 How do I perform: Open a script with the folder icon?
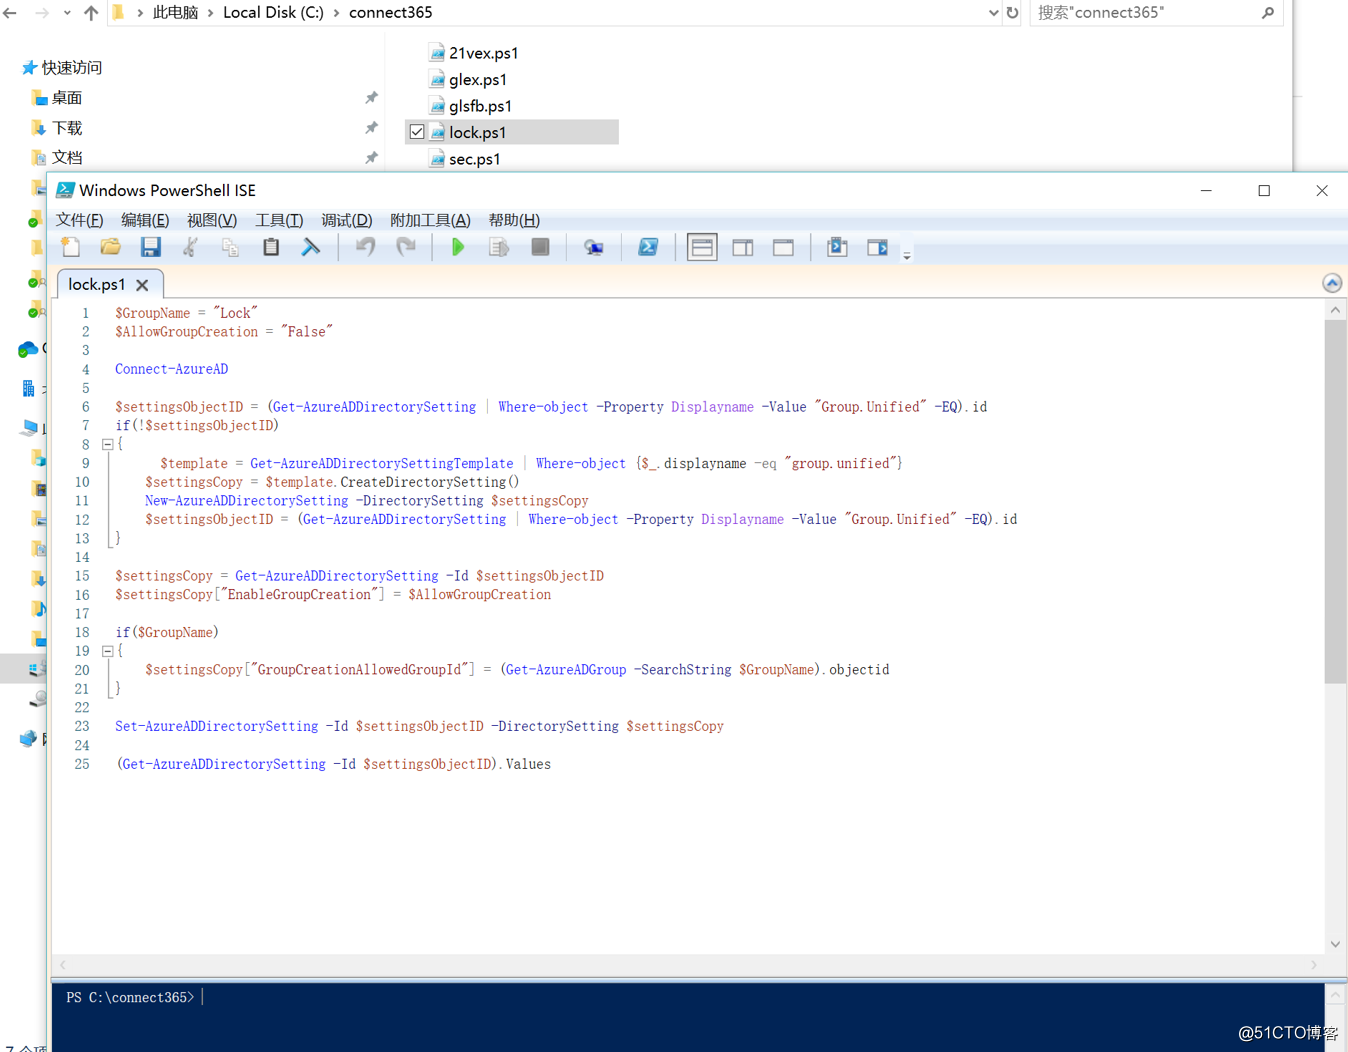pos(110,247)
